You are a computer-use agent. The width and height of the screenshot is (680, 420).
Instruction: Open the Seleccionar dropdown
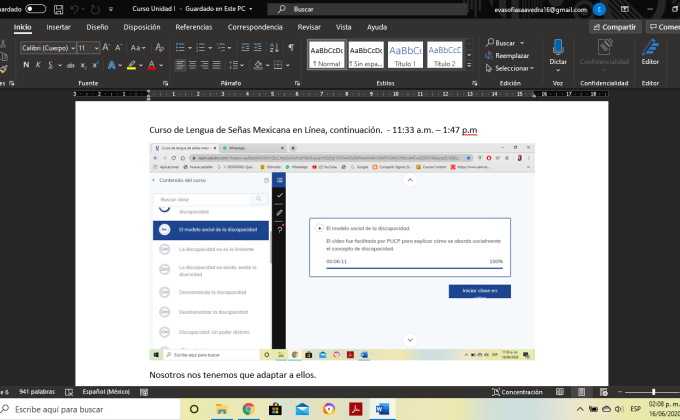click(x=510, y=68)
